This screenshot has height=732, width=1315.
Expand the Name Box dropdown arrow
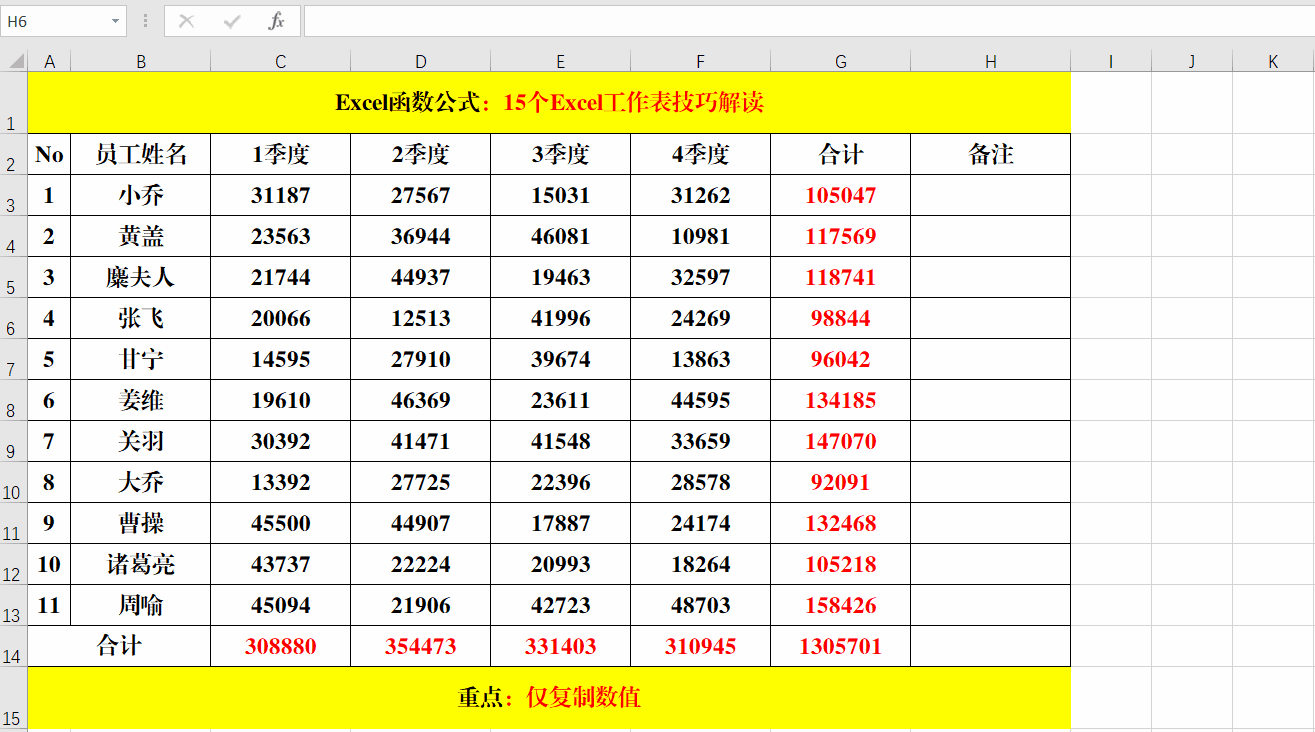click(115, 21)
